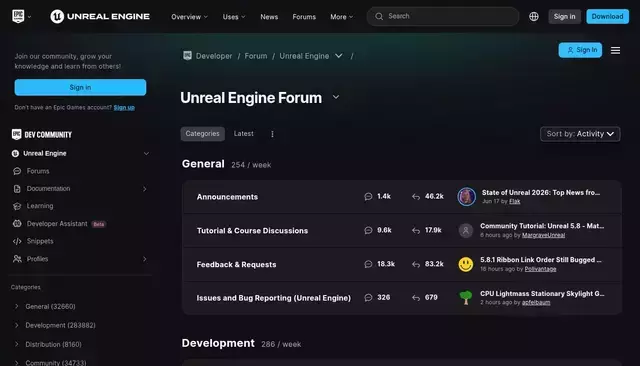Click the smiley avatar in Feedback & Requests row
This screenshot has width=640, height=366.
[466, 264]
